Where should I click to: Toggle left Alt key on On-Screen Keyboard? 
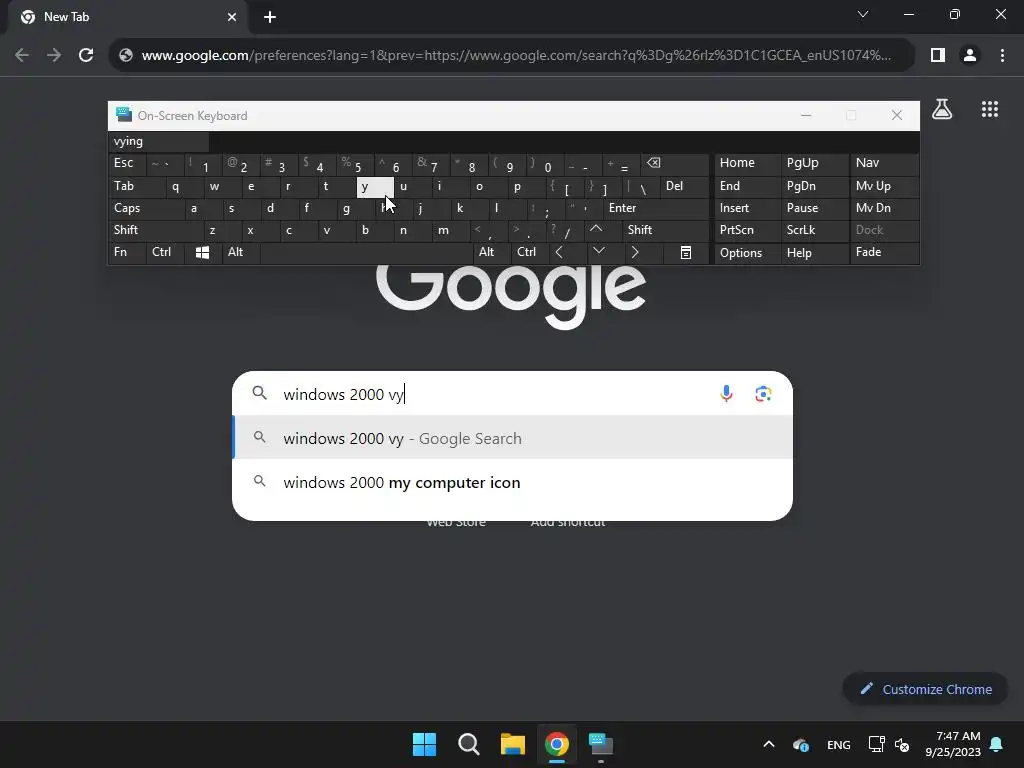point(241,252)
